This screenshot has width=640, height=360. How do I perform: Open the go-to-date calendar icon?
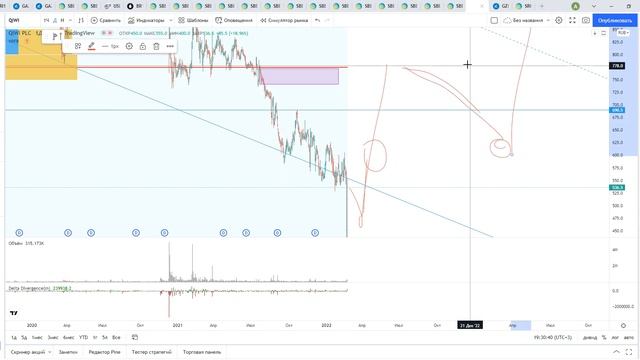[x=135, y=337]
